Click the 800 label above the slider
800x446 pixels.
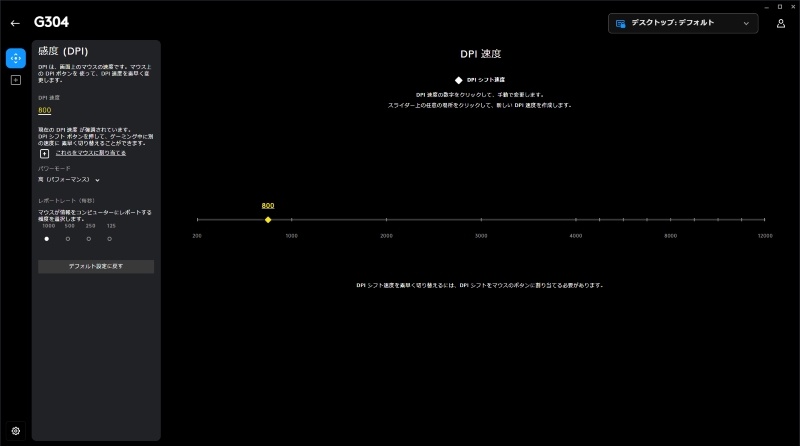[x=268, y=206]
